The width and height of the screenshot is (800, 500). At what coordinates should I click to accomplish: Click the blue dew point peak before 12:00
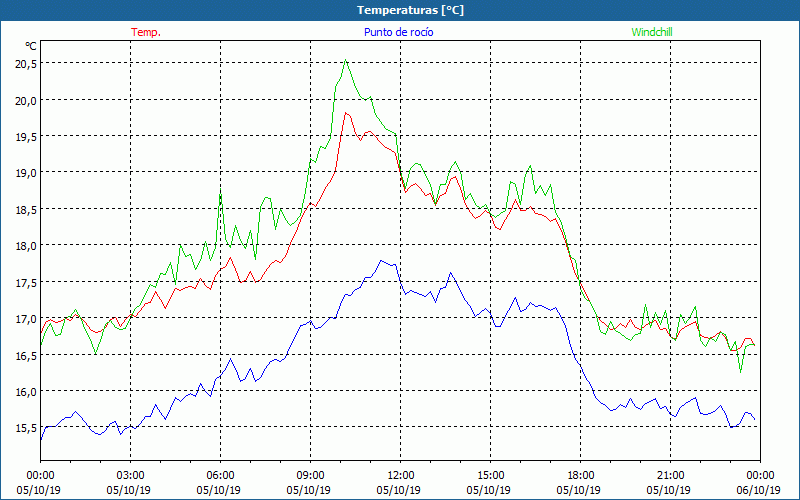point(381,261)
